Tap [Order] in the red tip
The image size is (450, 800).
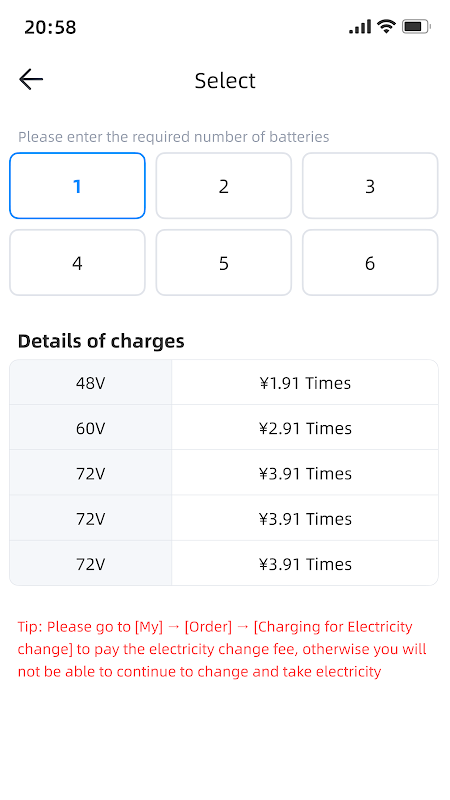(208, 627)
